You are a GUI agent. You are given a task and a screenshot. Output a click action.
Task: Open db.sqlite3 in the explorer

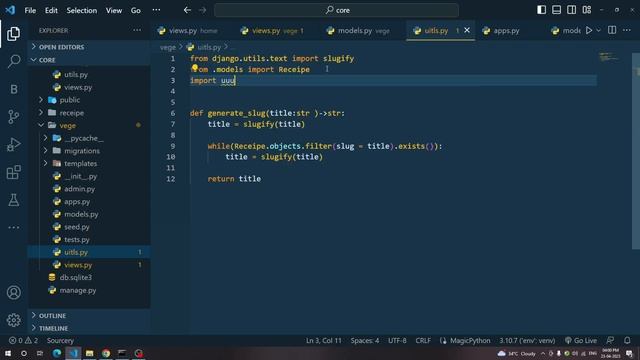[x=89, y=278]
